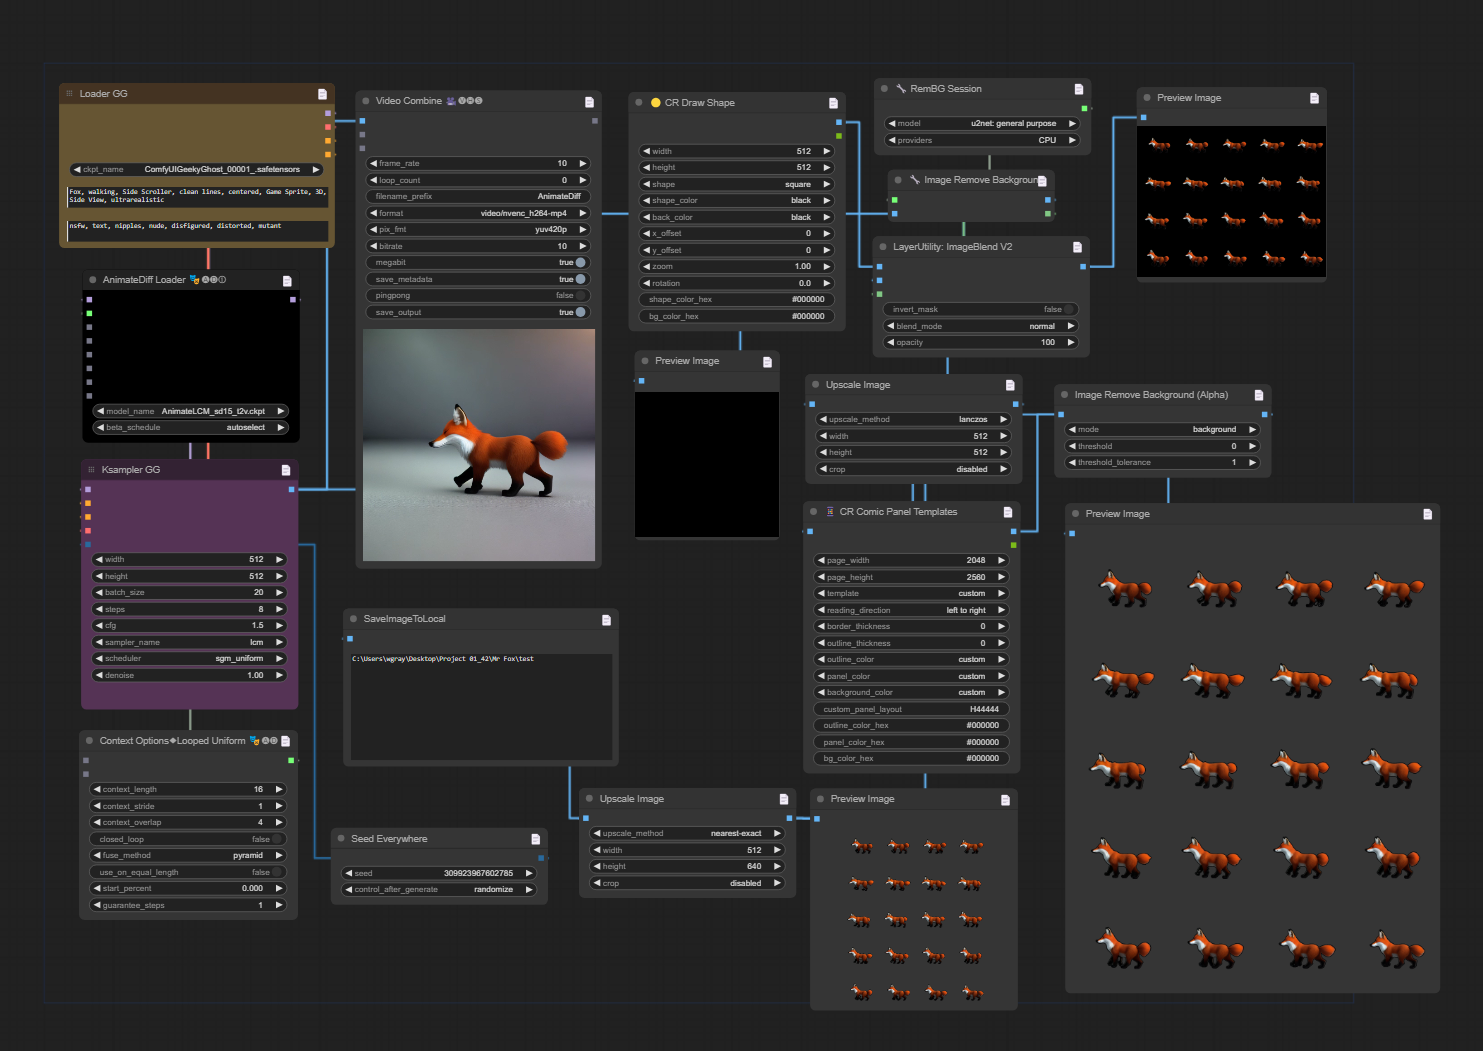The width and height of the screenshot is (1483, 1051).
Task: Click the document icon on Ksampler GG node
Action: click(x=286, y=470)
